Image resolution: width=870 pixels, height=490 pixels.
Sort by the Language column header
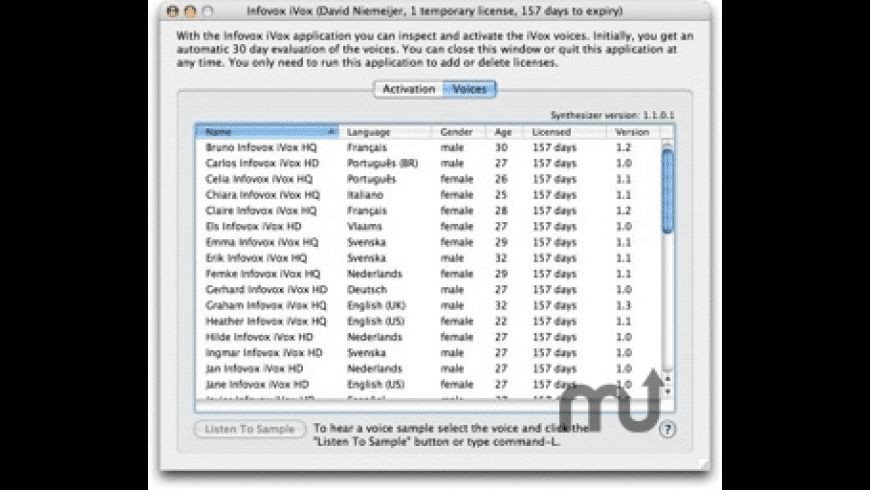385,132
